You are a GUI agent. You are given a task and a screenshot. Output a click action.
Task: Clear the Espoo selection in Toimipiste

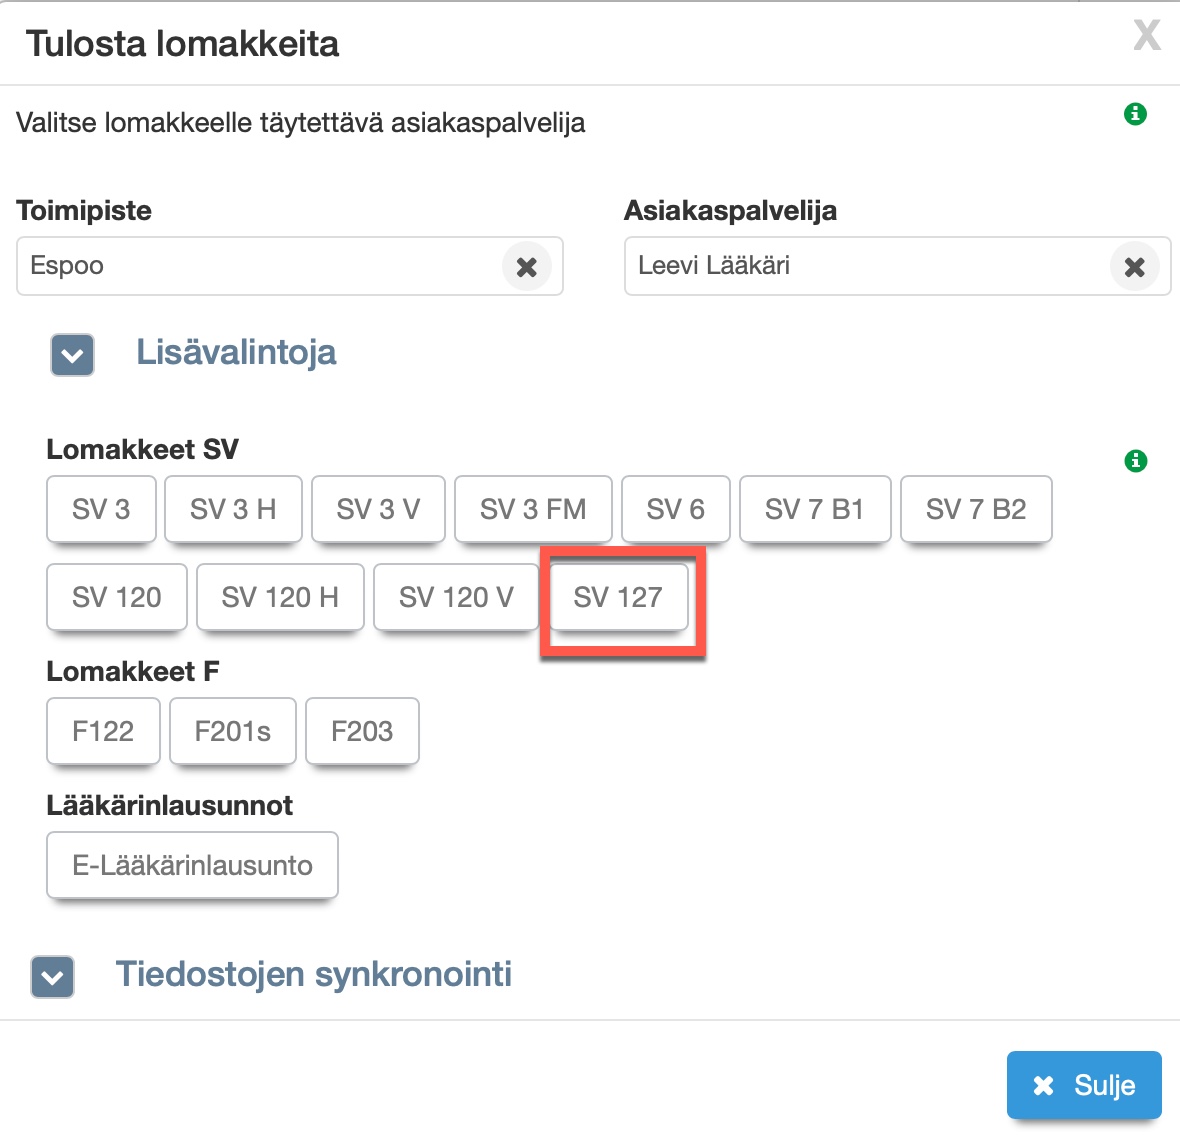point(526,267)
